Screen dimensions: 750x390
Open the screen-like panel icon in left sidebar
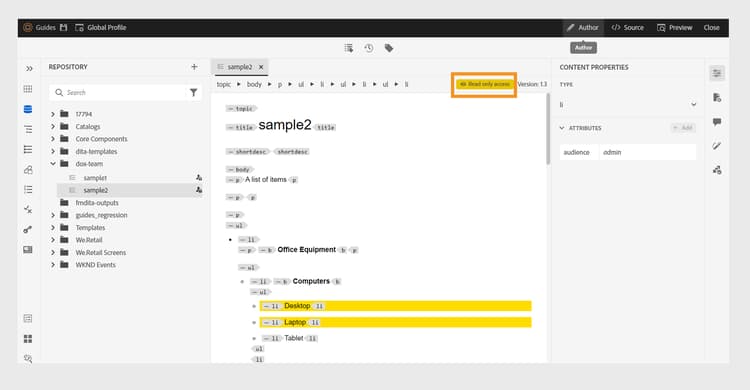coord(28,249)
